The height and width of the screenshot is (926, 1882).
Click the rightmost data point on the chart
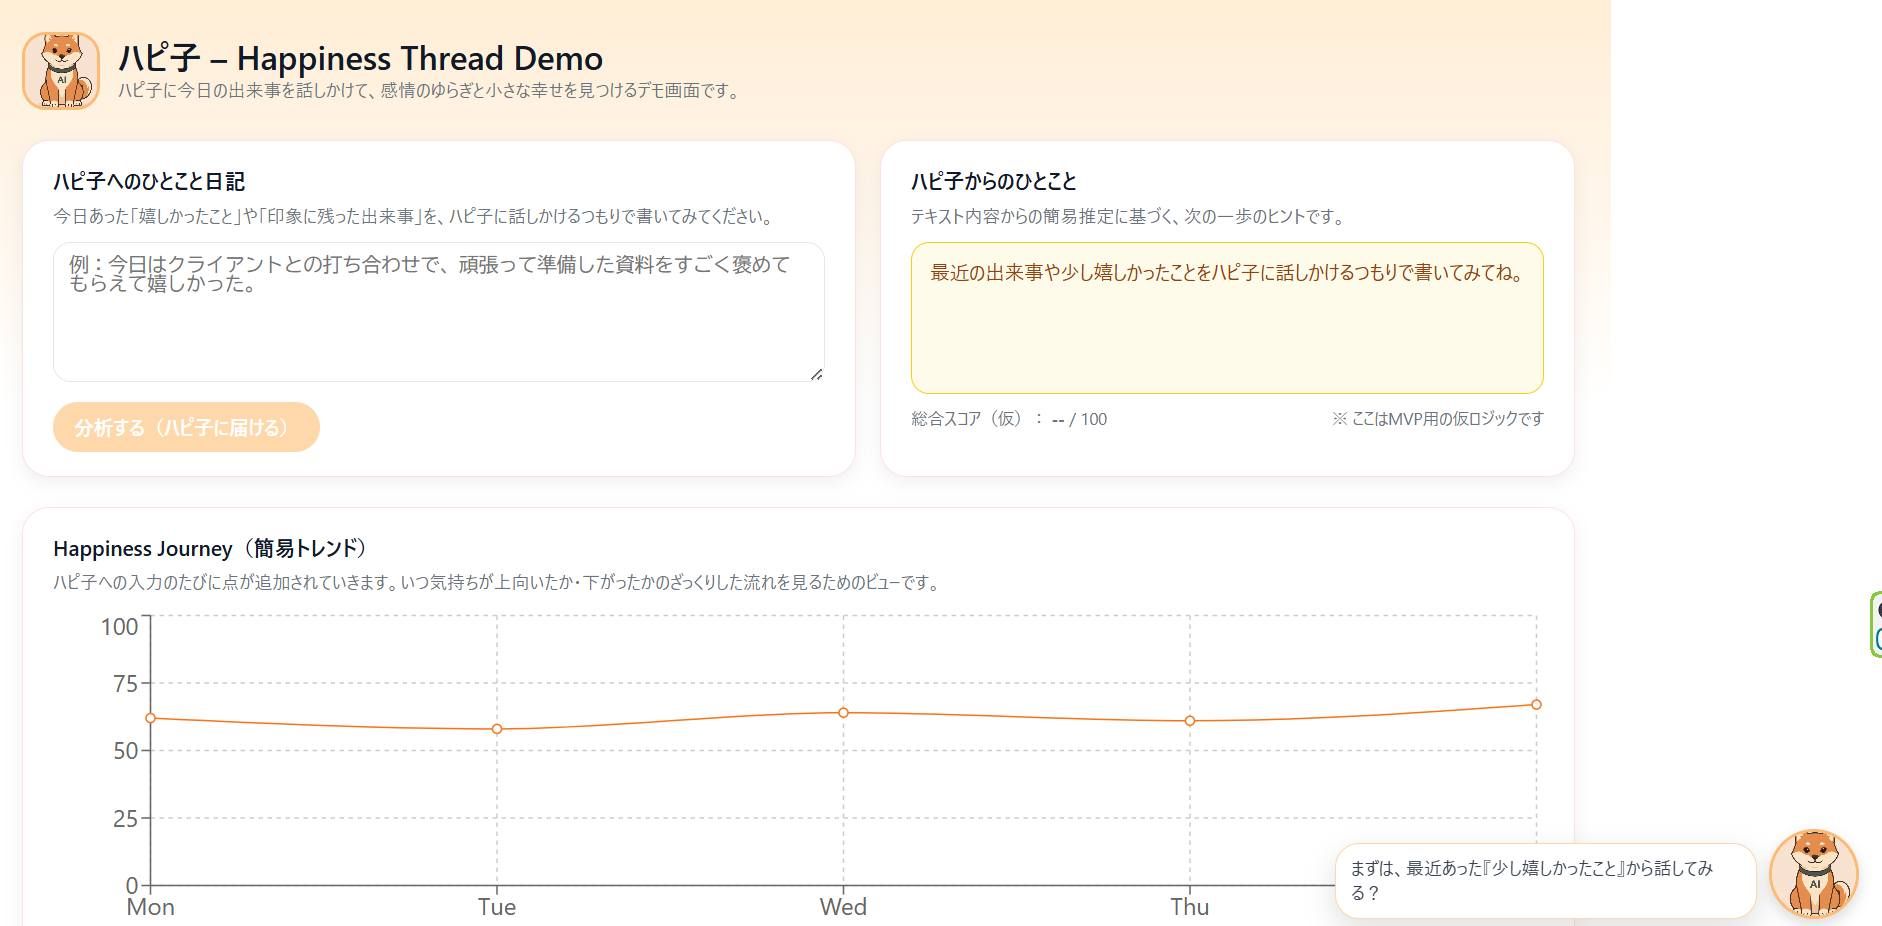click(x=1536, y=705)
